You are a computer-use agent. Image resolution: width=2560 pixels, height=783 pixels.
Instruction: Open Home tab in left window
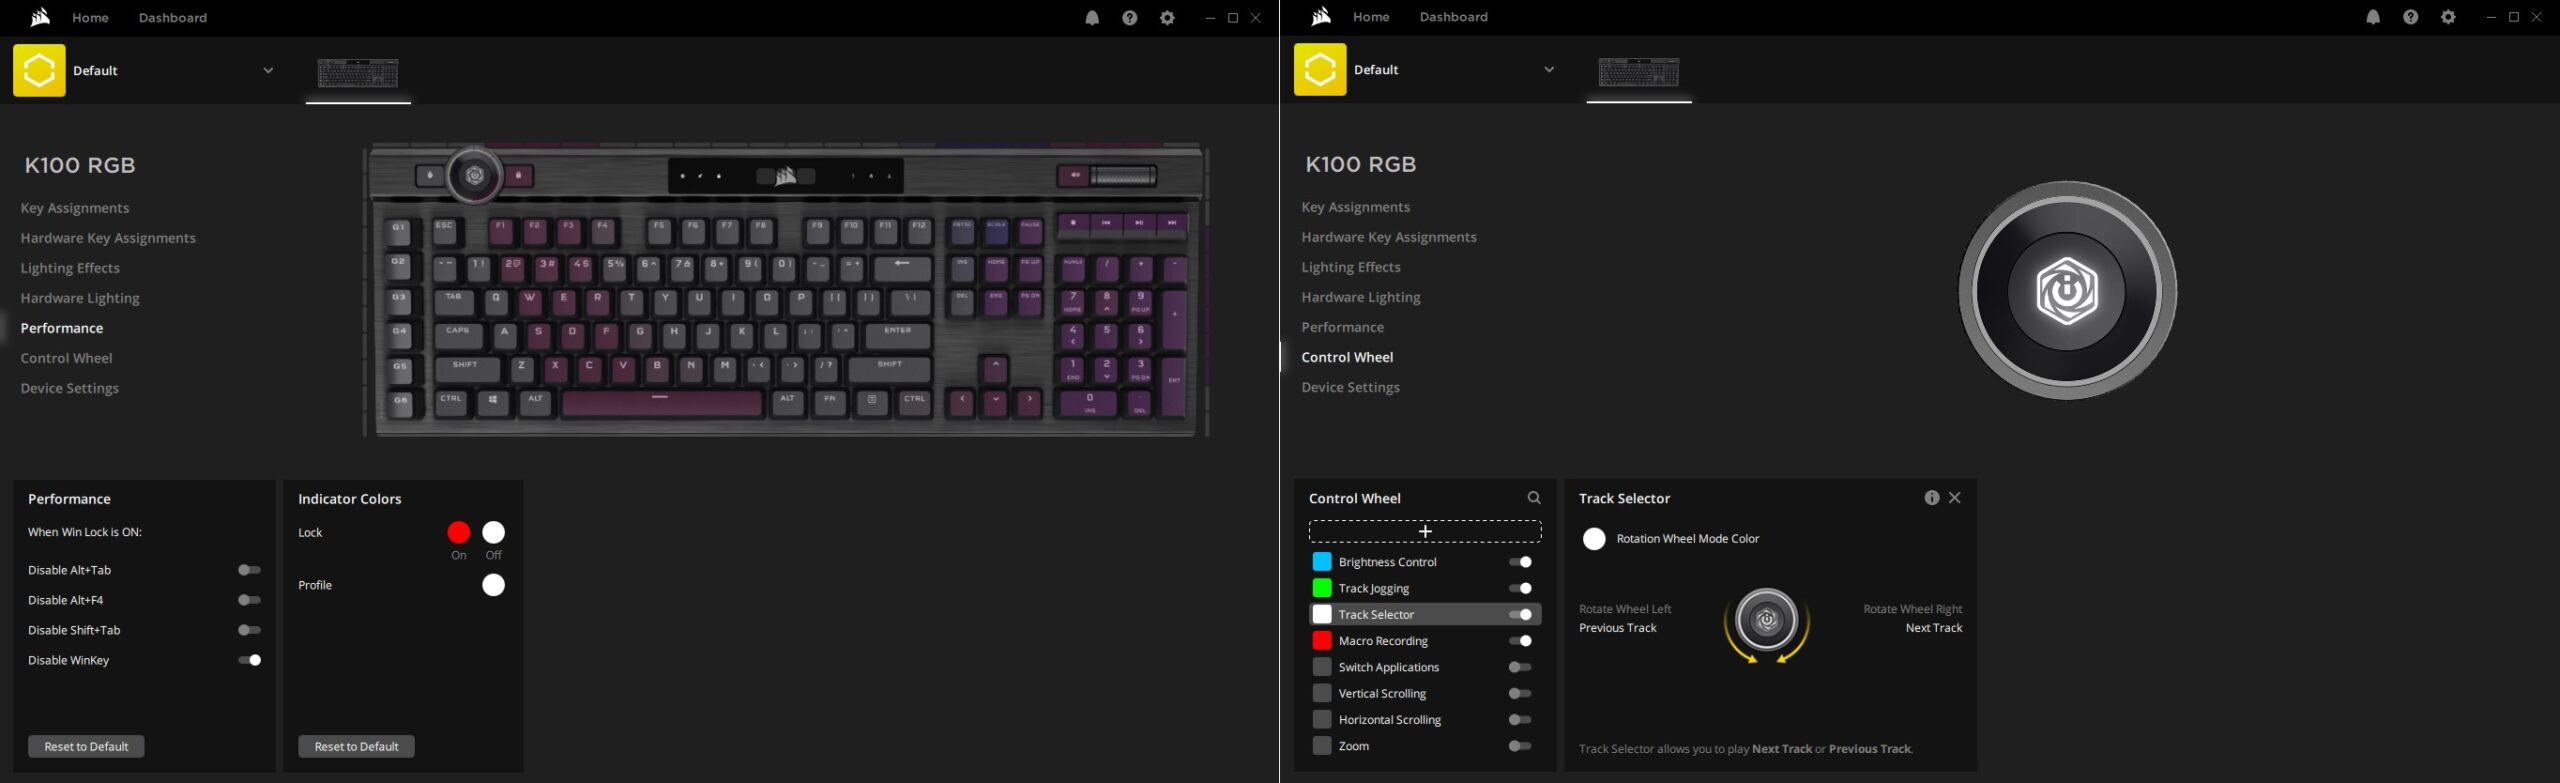pyautogui.click(x=90, y=18)
